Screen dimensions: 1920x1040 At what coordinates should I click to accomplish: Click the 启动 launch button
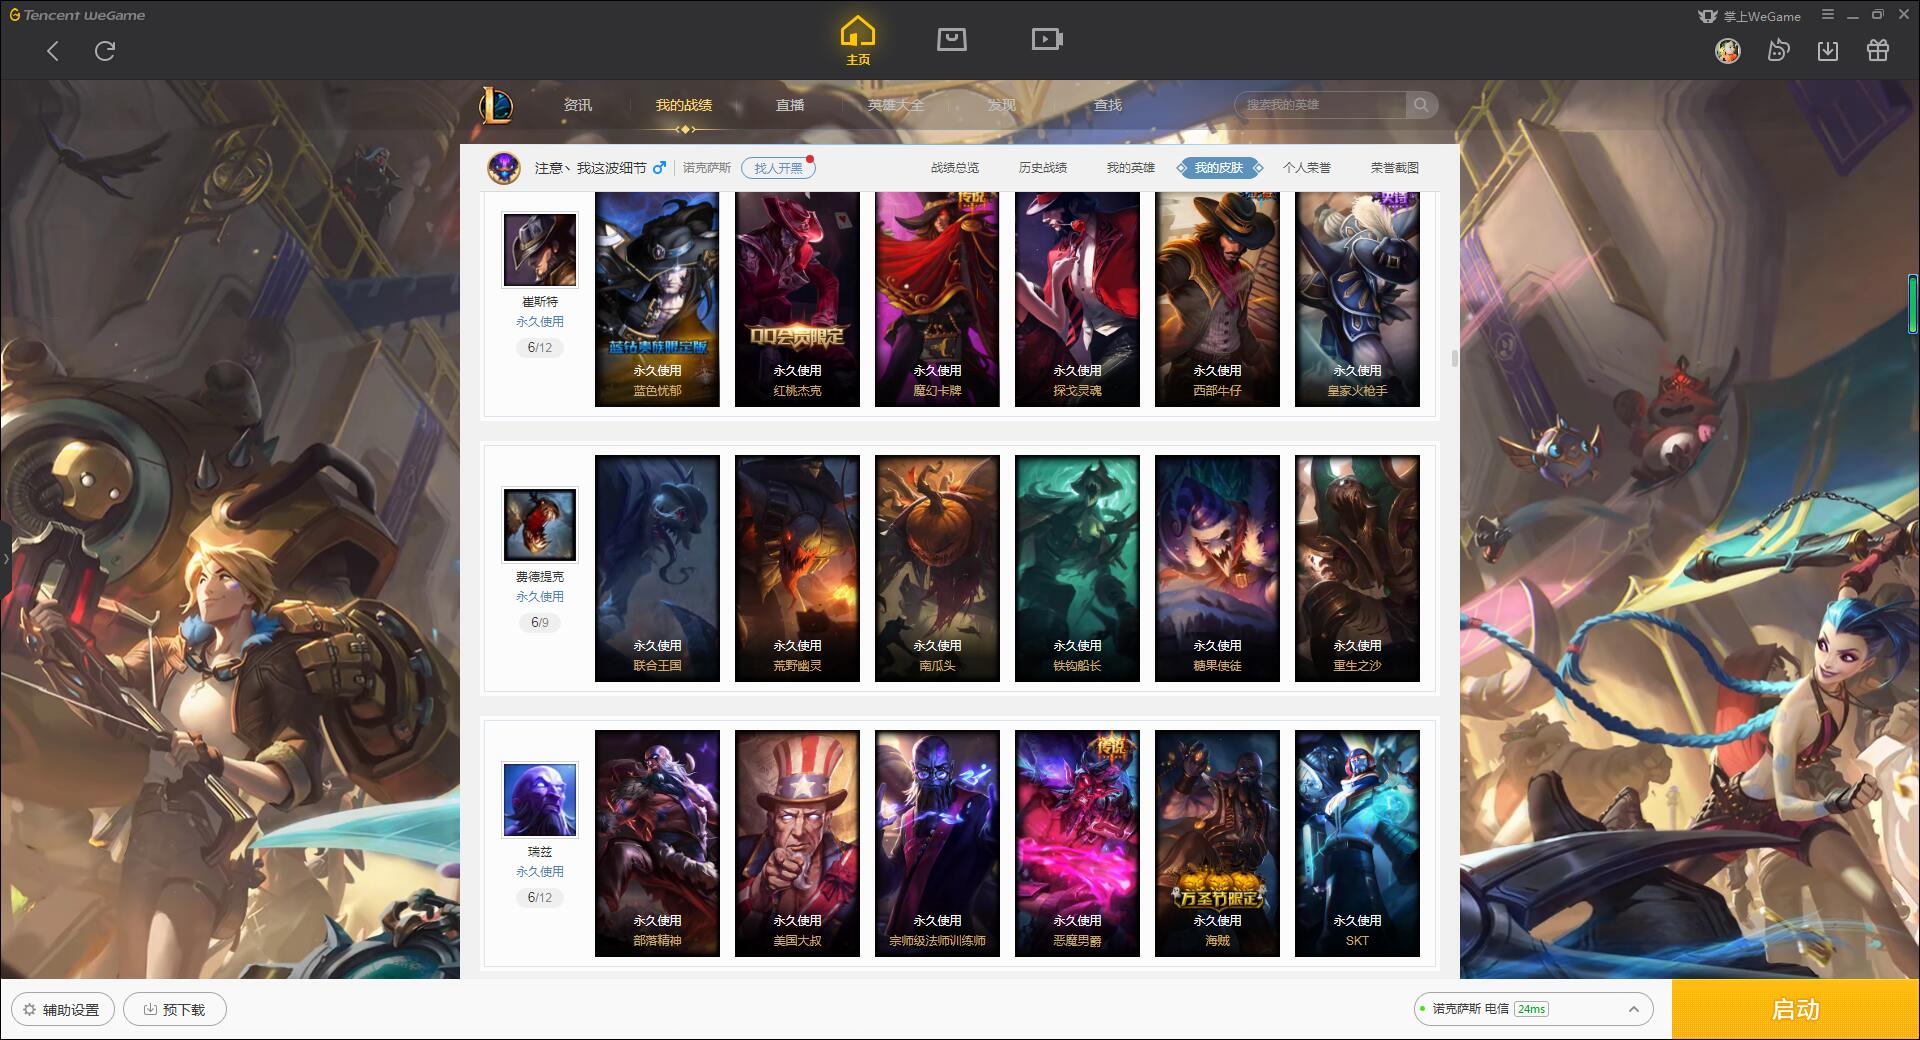pos(1795,1009)
